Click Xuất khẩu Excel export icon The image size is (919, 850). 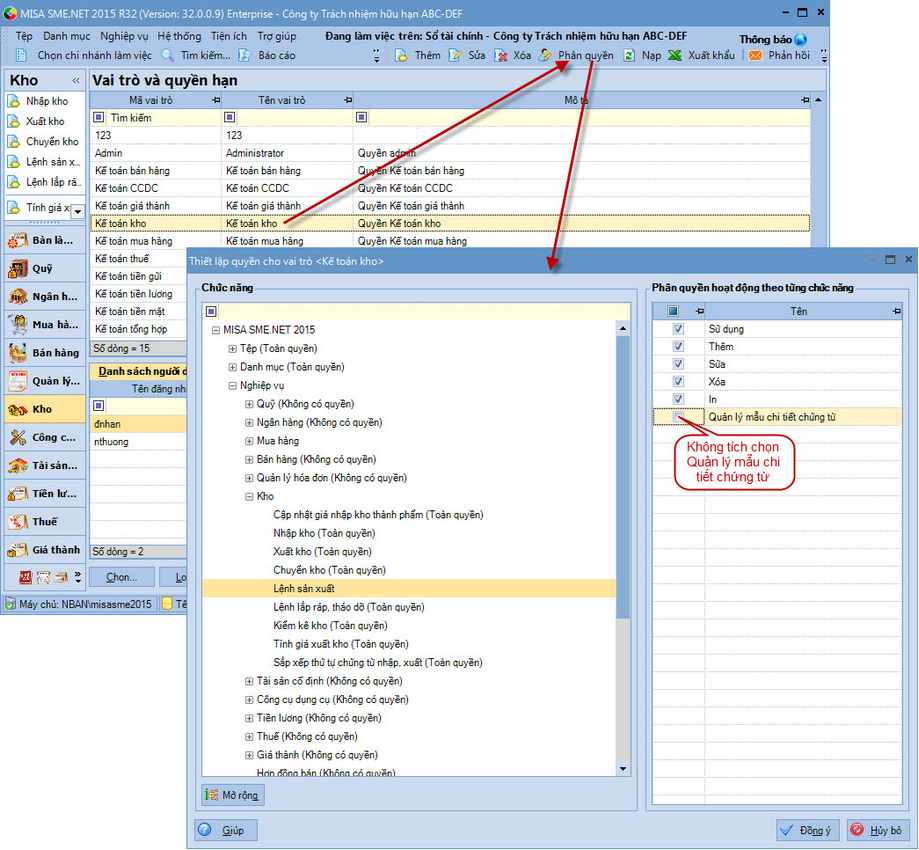pos(675,56)
